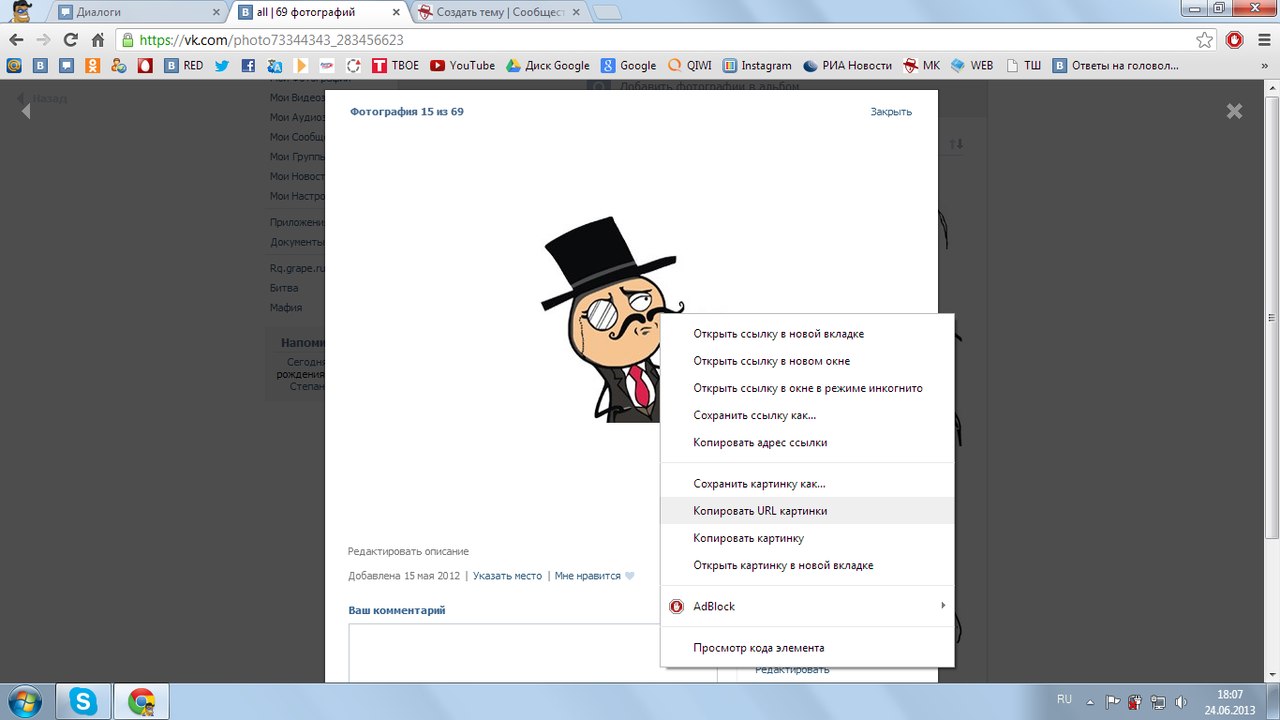Open Skype from the taskbar

[83, 701]
